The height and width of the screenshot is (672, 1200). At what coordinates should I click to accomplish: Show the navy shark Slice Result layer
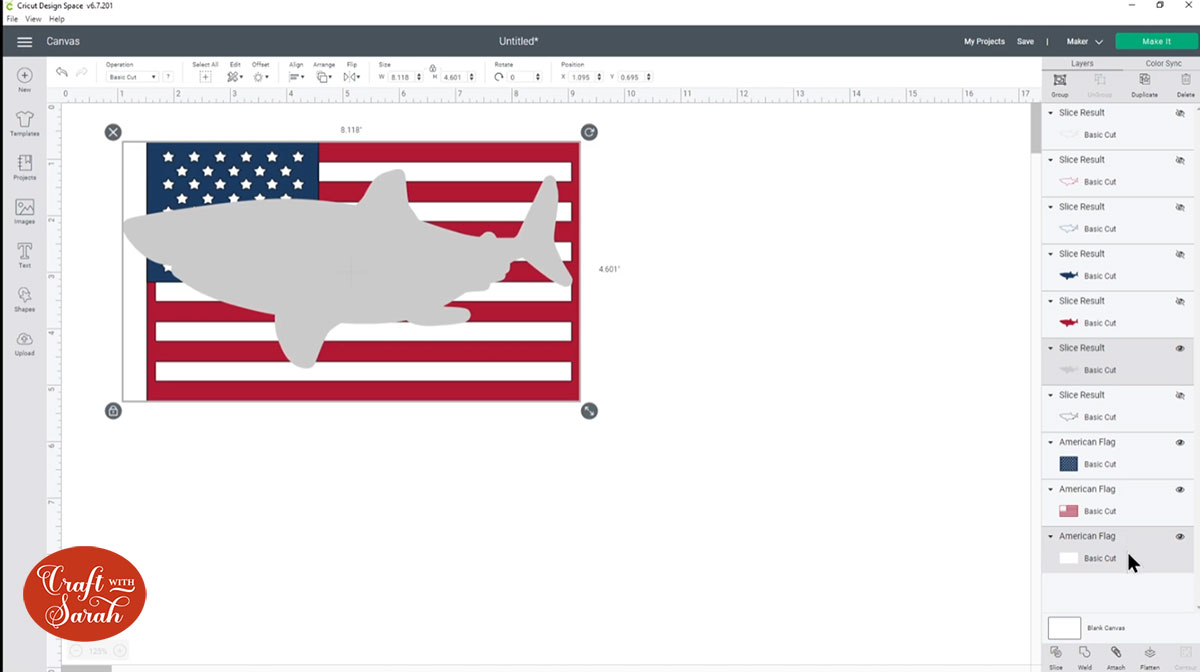pos(1180,254)
